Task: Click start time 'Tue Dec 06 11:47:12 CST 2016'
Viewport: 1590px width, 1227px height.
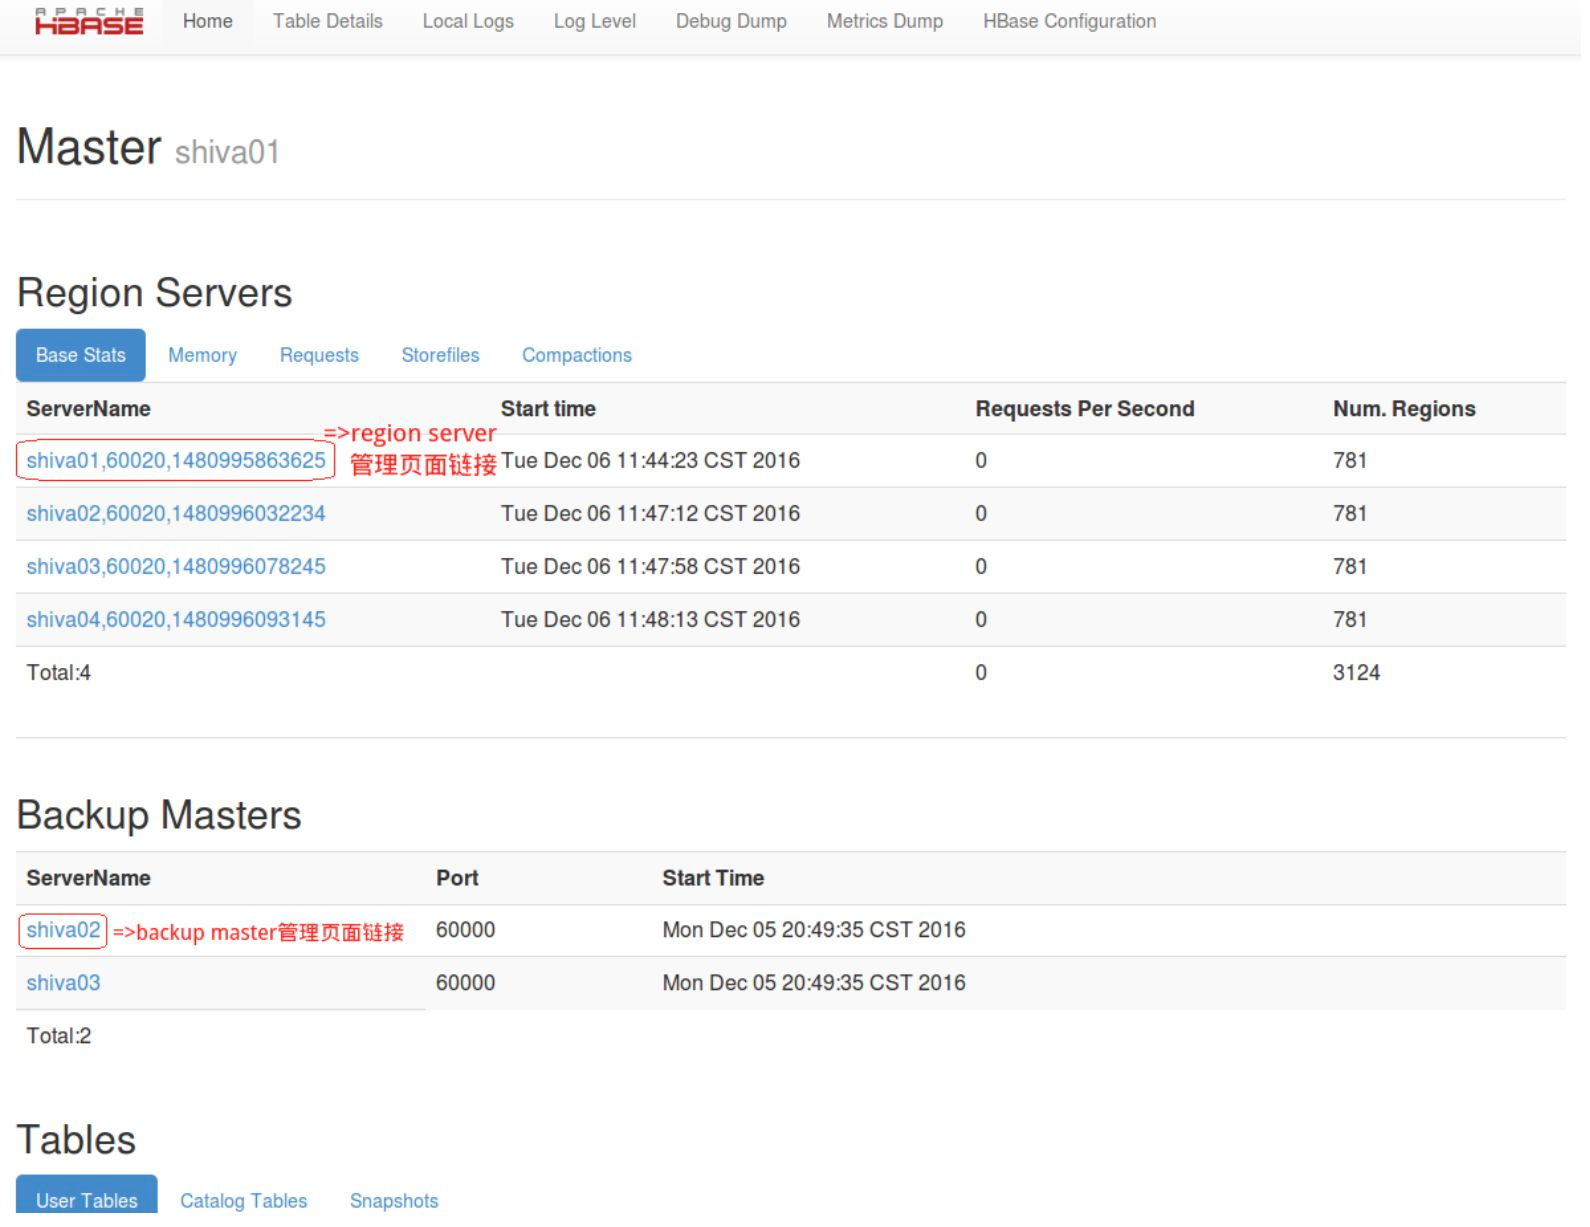Action: (650, 513)
